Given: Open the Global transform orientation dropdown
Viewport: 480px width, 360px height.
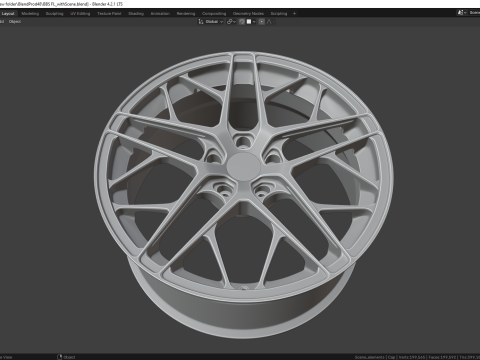Looking at the screenshot, I should pos(214,22).
